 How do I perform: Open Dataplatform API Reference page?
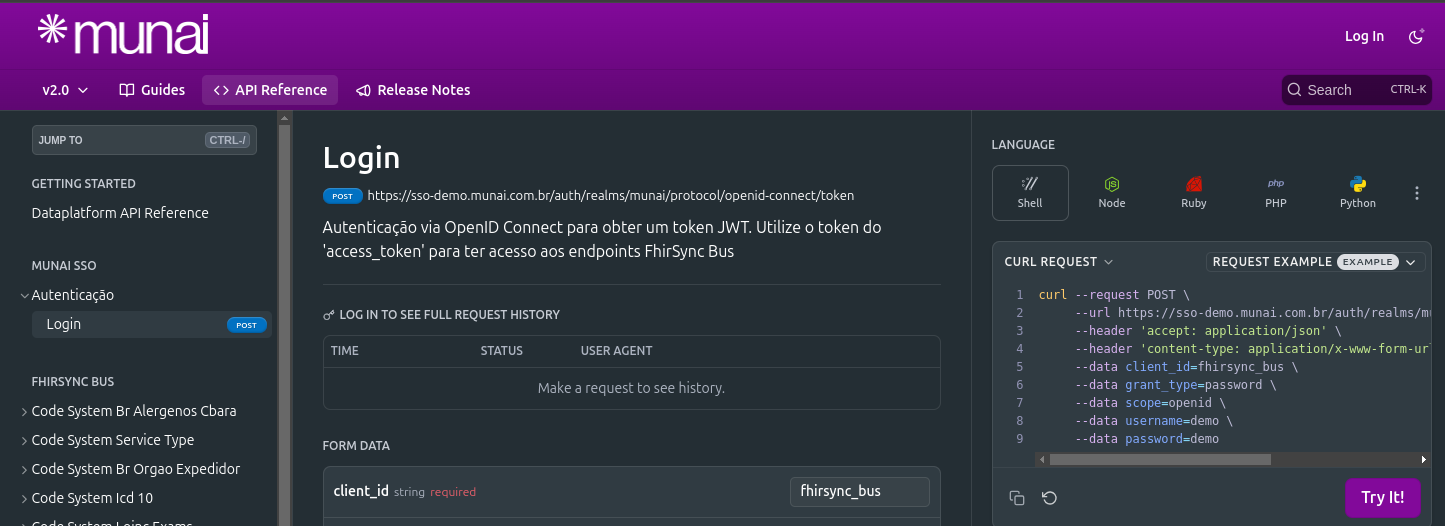click(x=120, y=213)
